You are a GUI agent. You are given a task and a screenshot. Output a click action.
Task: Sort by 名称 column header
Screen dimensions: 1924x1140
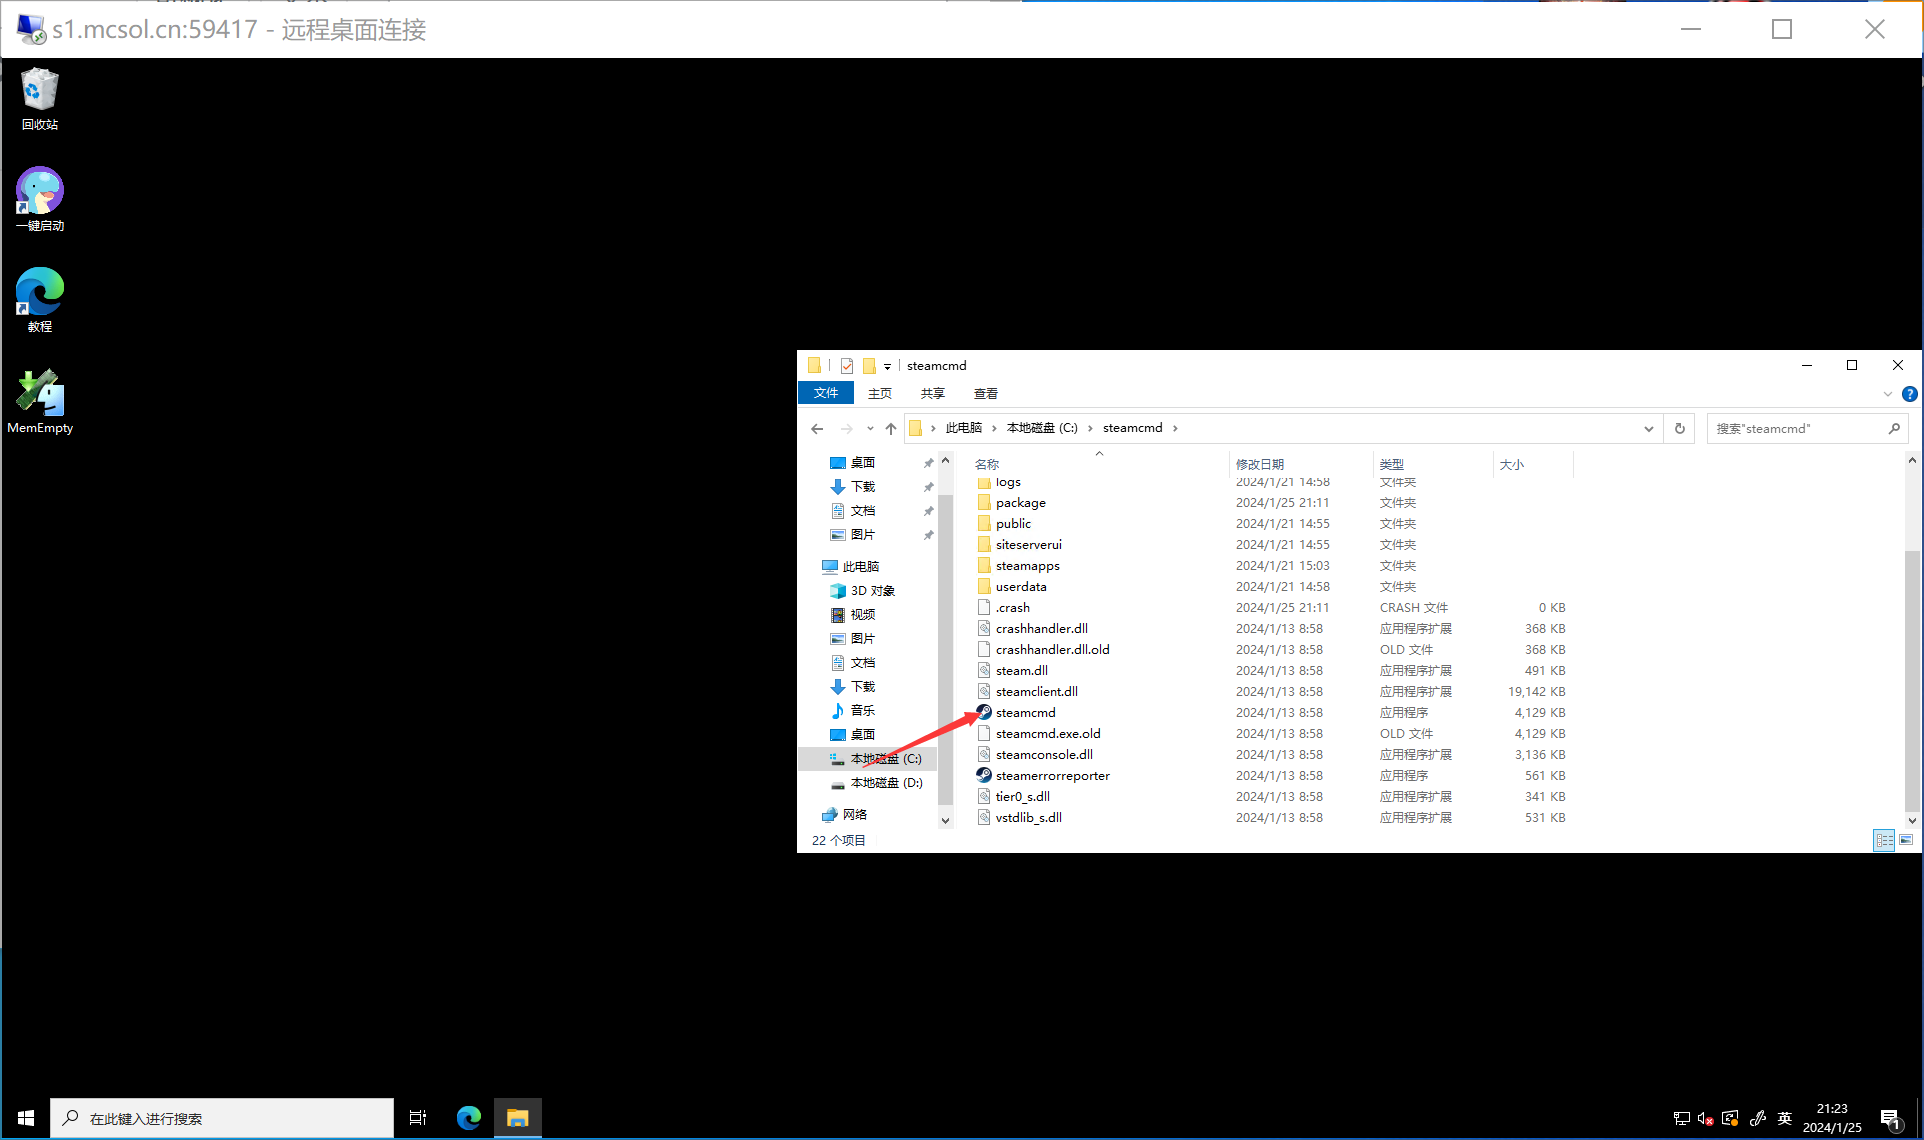[1098, 464]
